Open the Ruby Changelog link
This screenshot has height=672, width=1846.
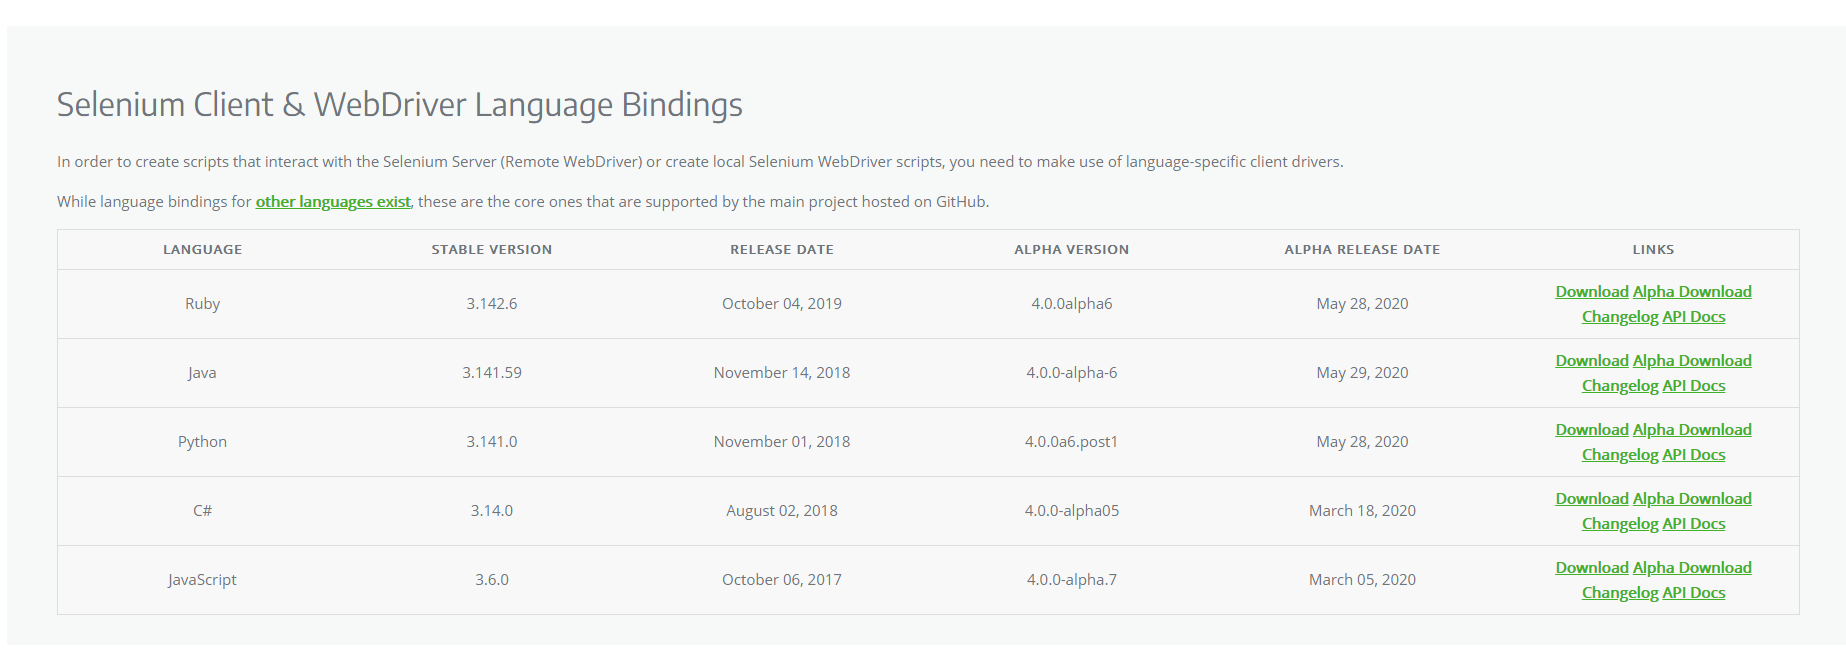1619,317
